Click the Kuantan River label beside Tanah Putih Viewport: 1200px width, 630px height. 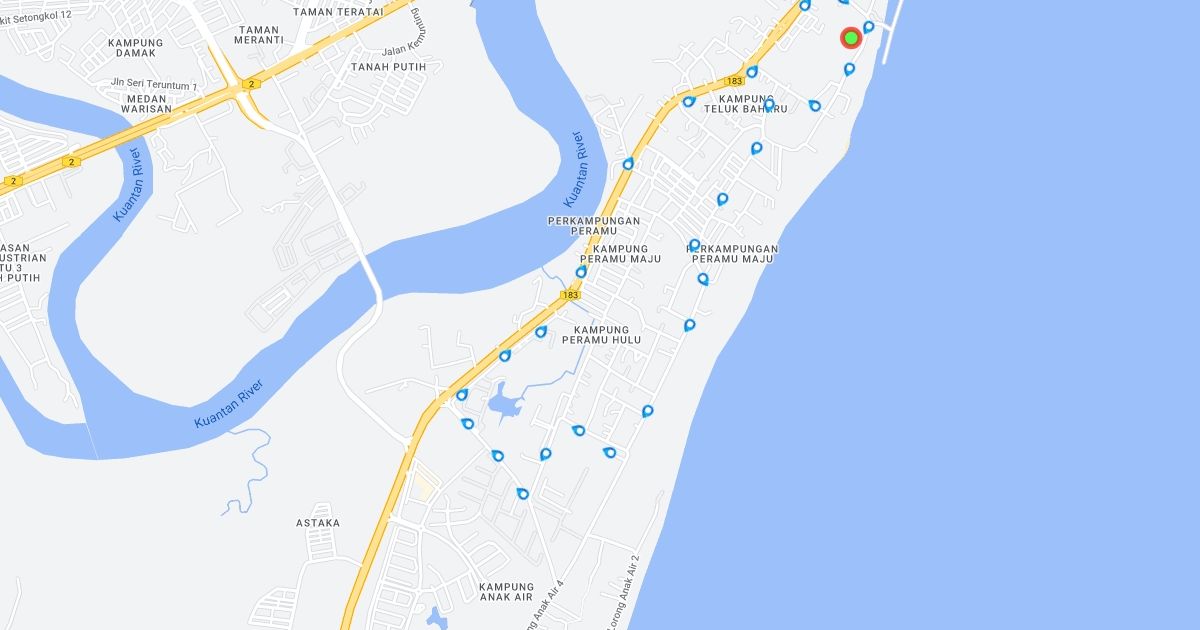click(x=576, y=169)
